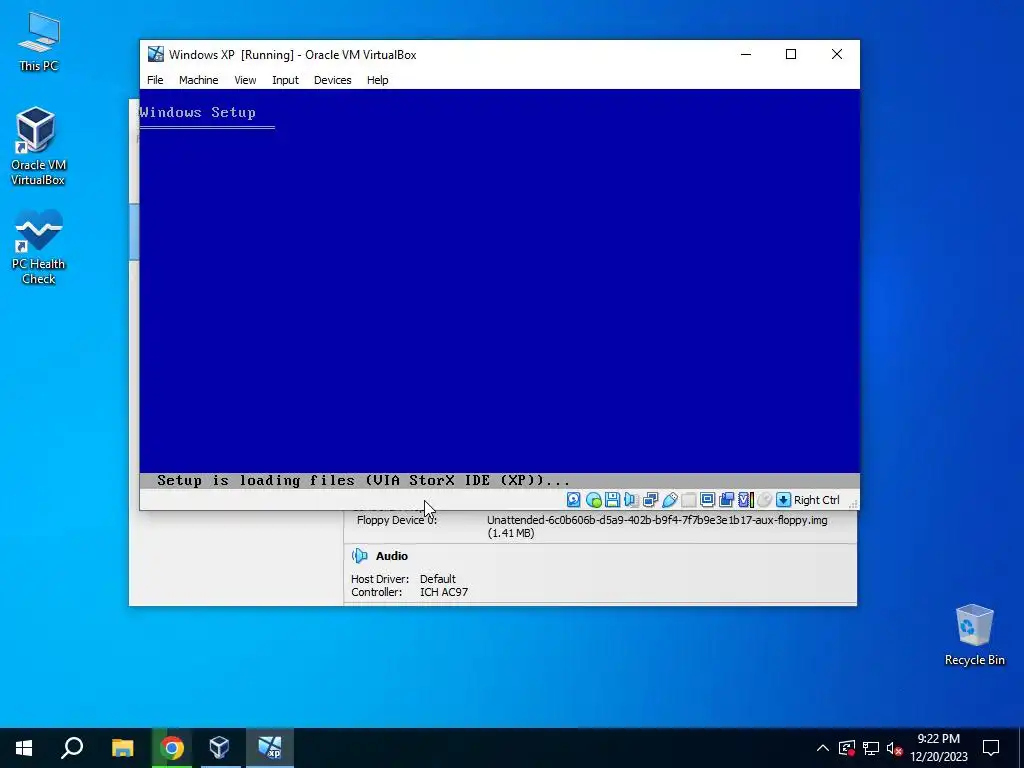
Task: Click the muted volume tray icon
Action: tap(894, 748)
